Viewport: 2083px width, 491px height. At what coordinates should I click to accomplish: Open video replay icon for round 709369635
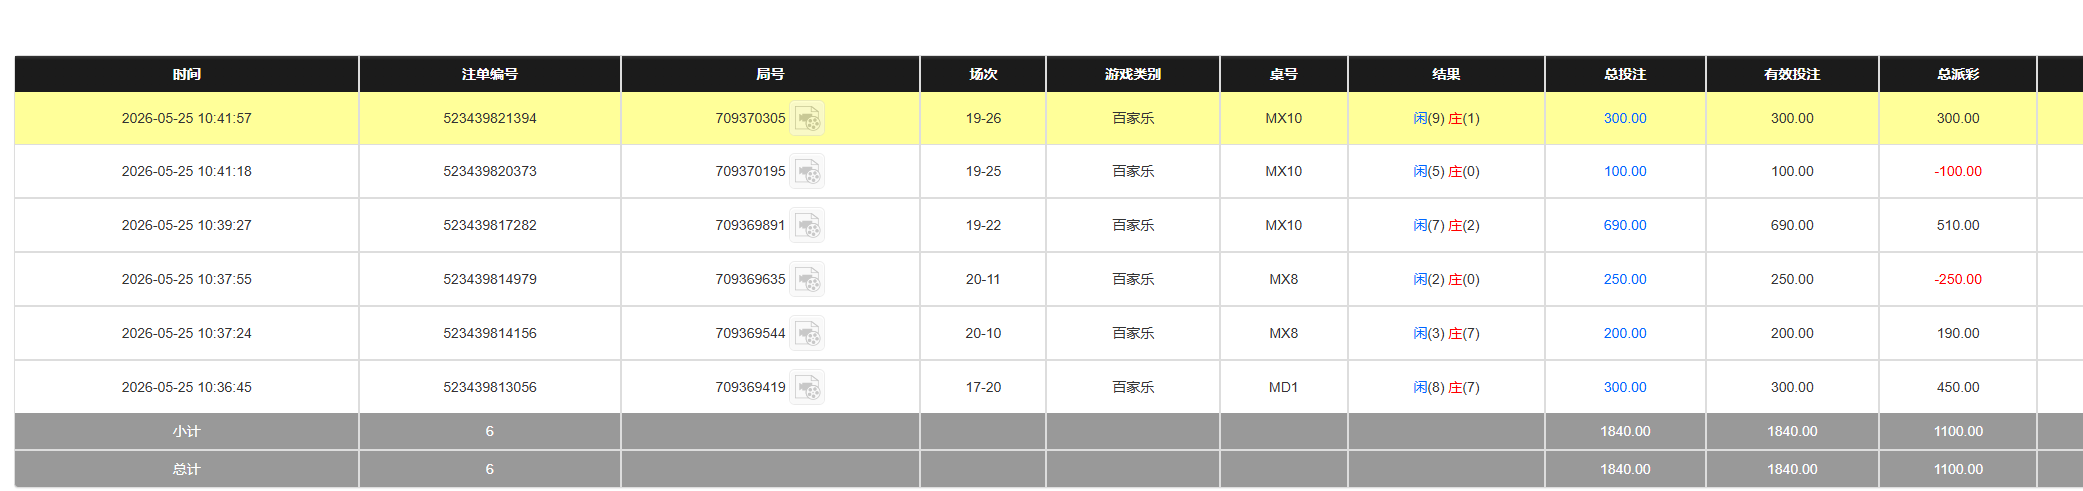click(x=807, y=280)
